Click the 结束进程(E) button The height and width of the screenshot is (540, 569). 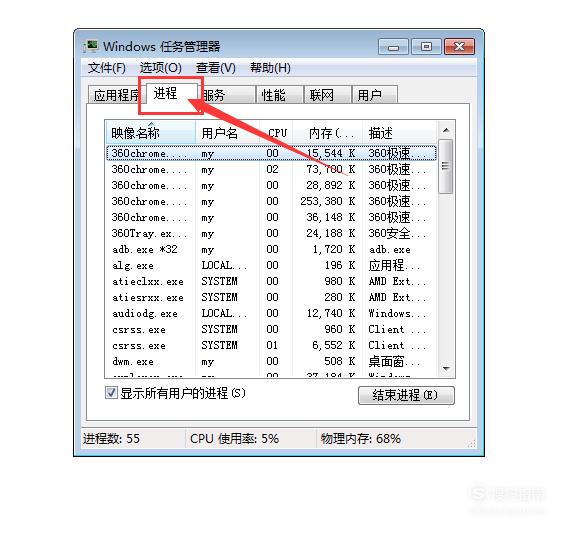coord(406,395)
